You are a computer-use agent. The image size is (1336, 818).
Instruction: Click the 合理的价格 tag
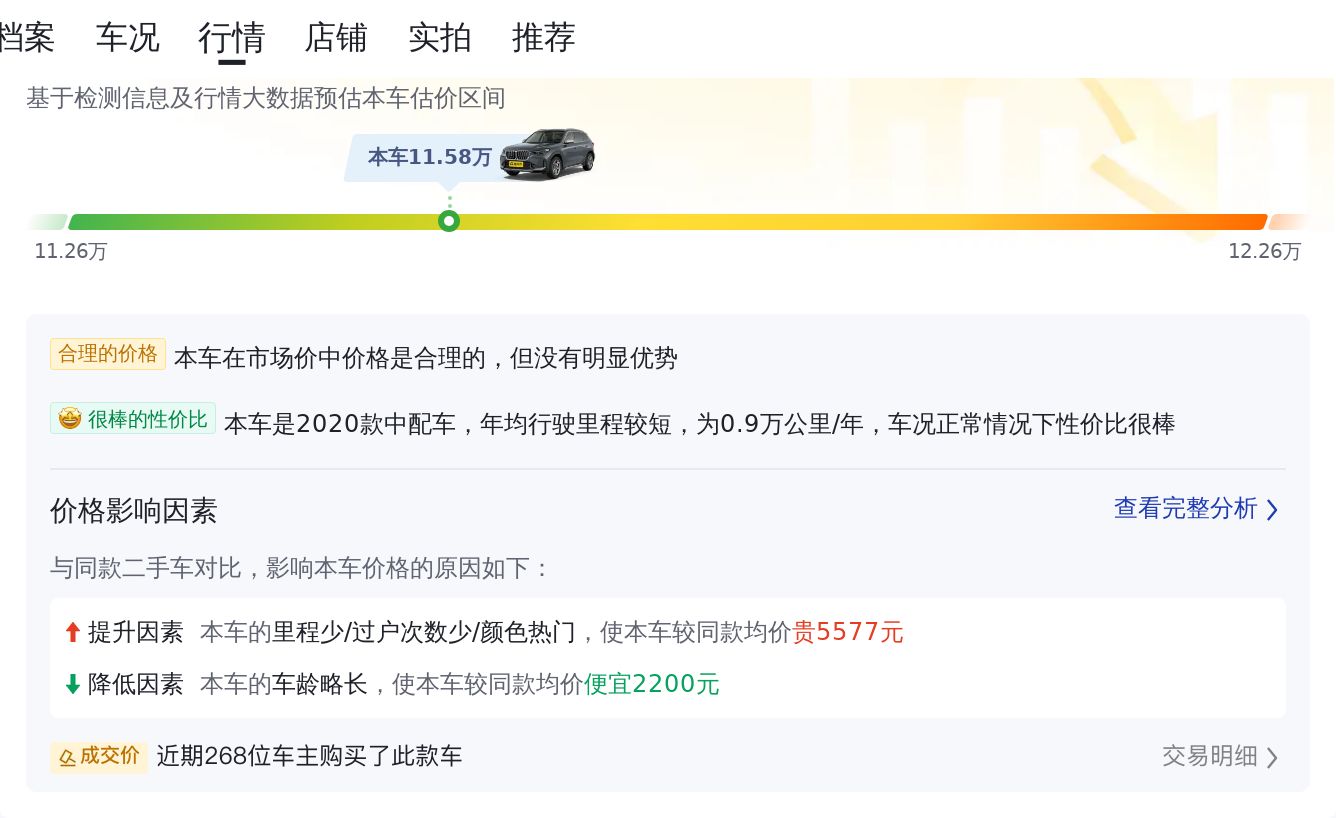click(x=108, y=354)
